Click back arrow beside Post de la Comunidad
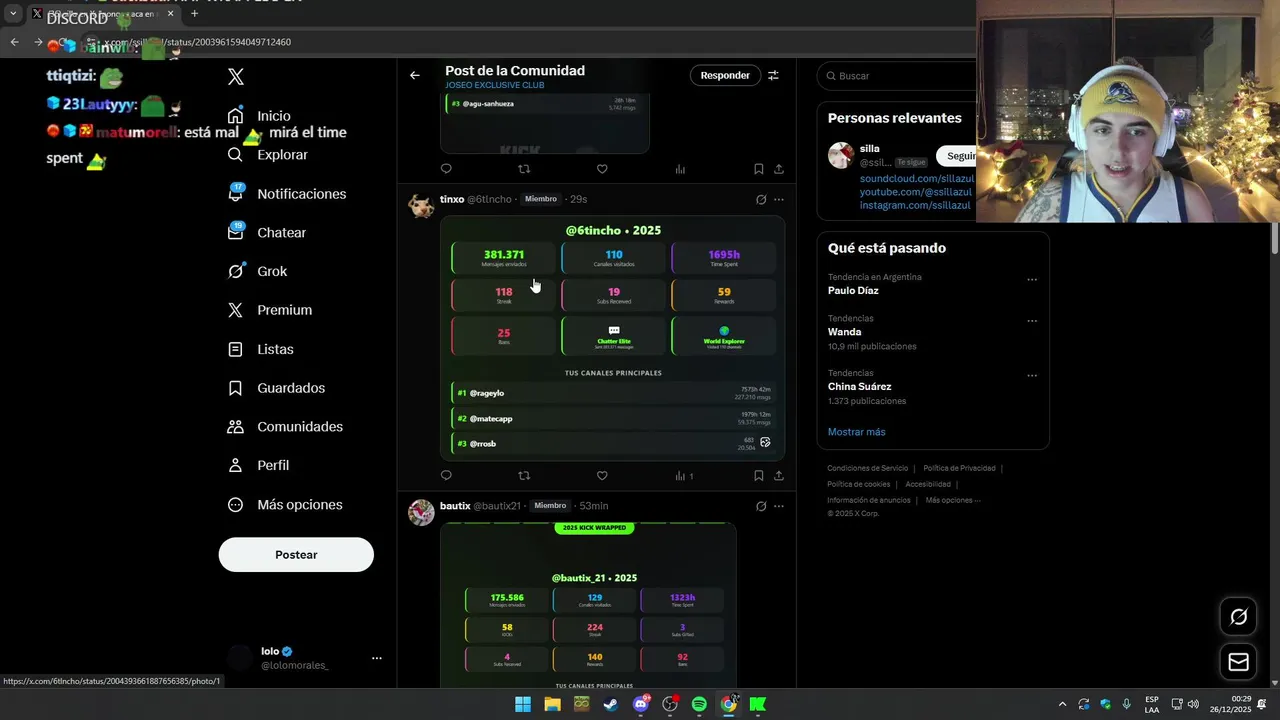1280x720 pixels. pos(415,75)
